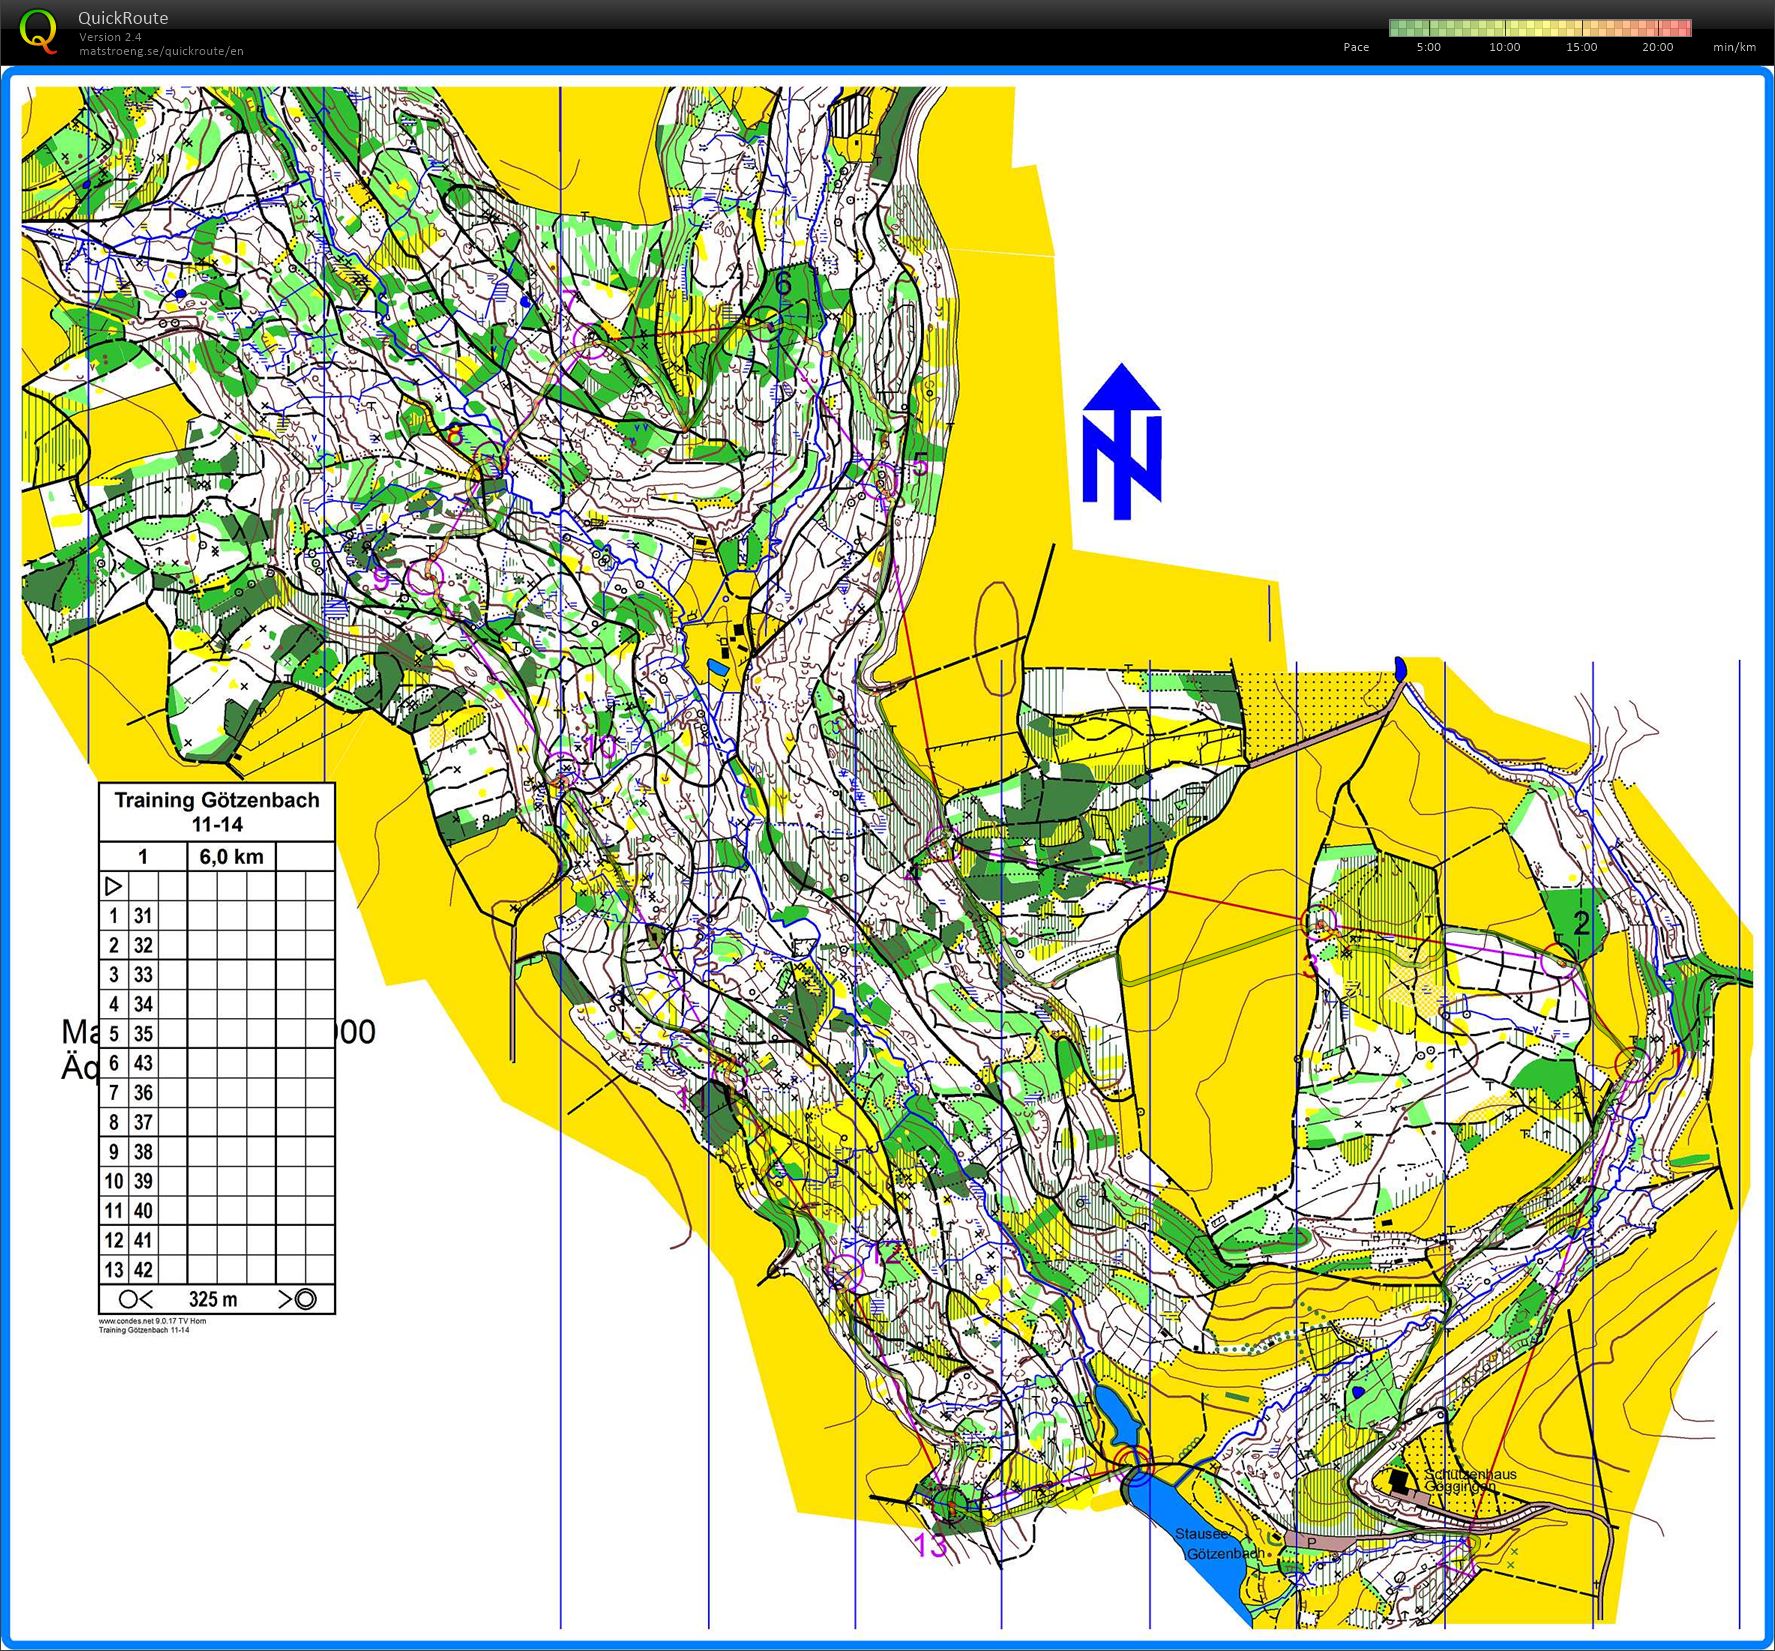1775x1651 pixels.
Task: Click the double-circle finish symbol in the table footer
Action: point(304,1299)
